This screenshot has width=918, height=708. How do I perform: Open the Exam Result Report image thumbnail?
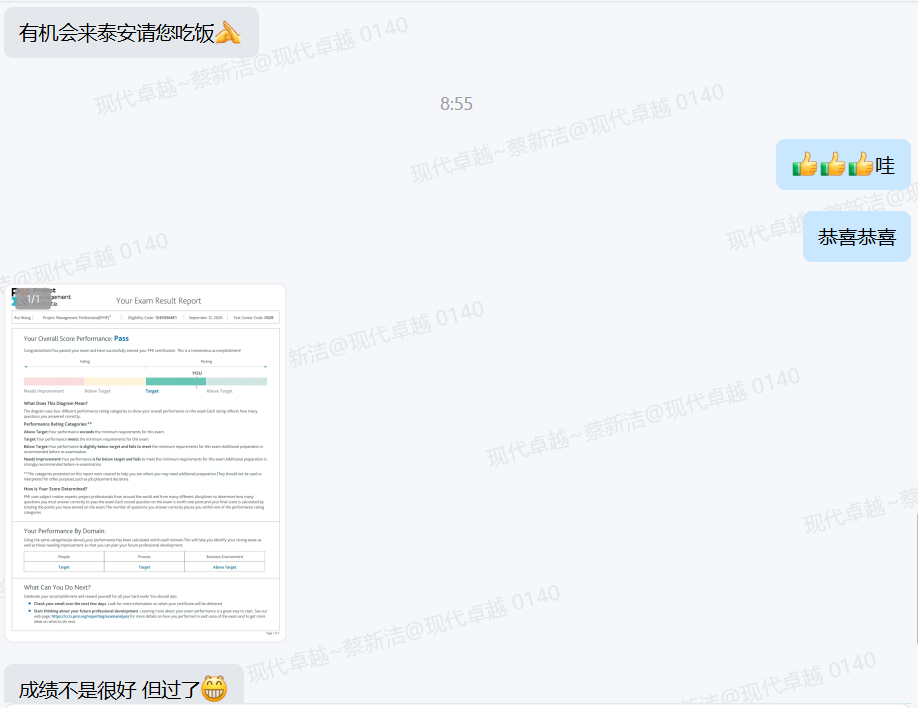[x=145, y=463]
